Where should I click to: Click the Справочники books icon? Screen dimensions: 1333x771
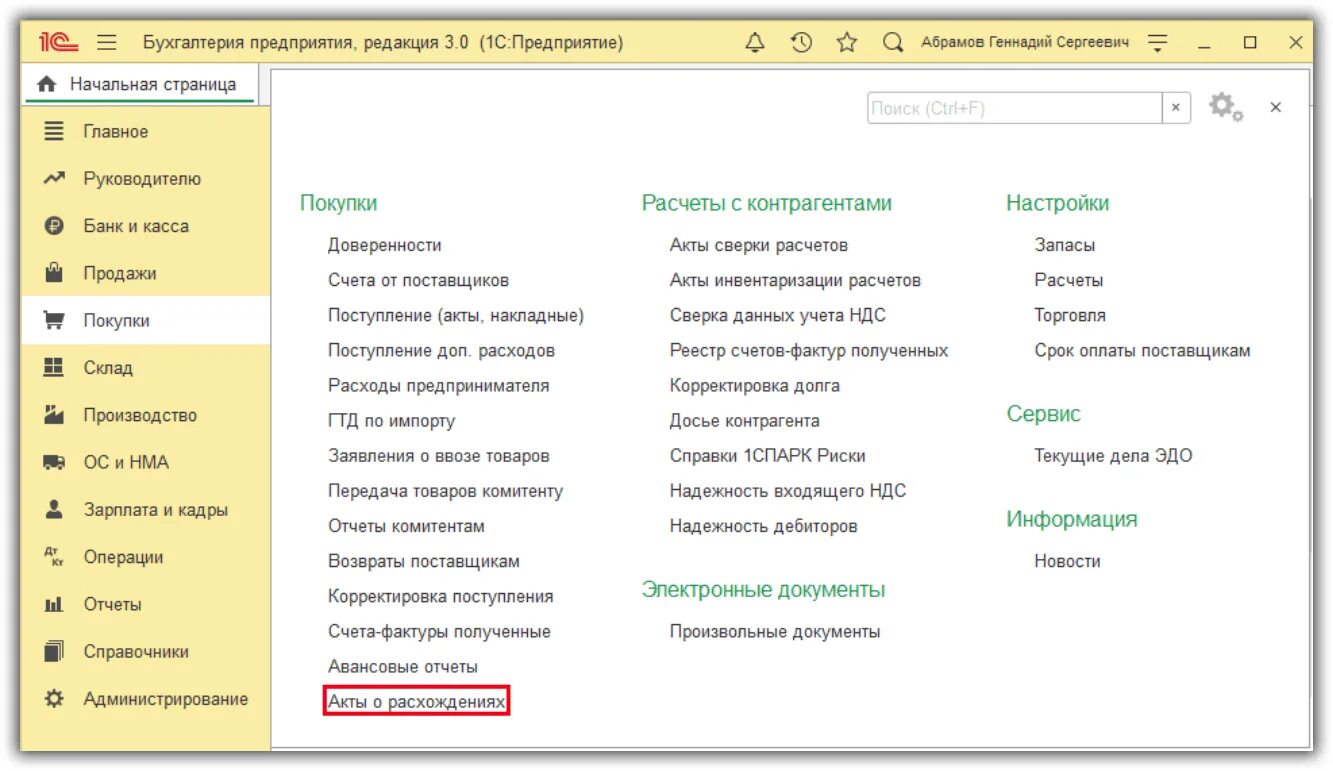[x=54, y=651]
